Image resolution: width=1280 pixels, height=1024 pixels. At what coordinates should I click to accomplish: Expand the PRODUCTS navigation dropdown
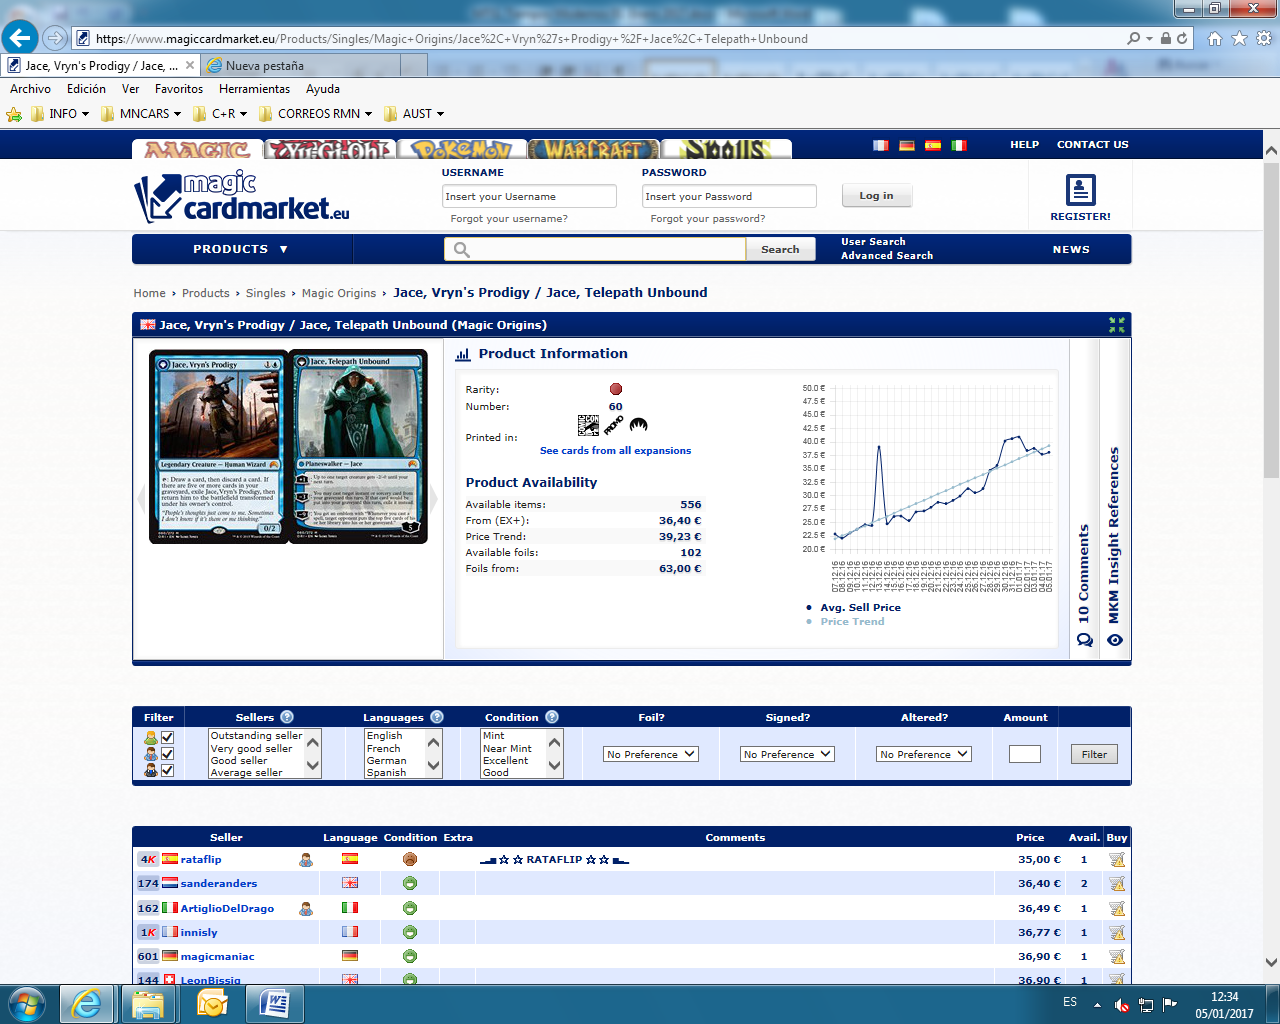click(x=241, y=249)
